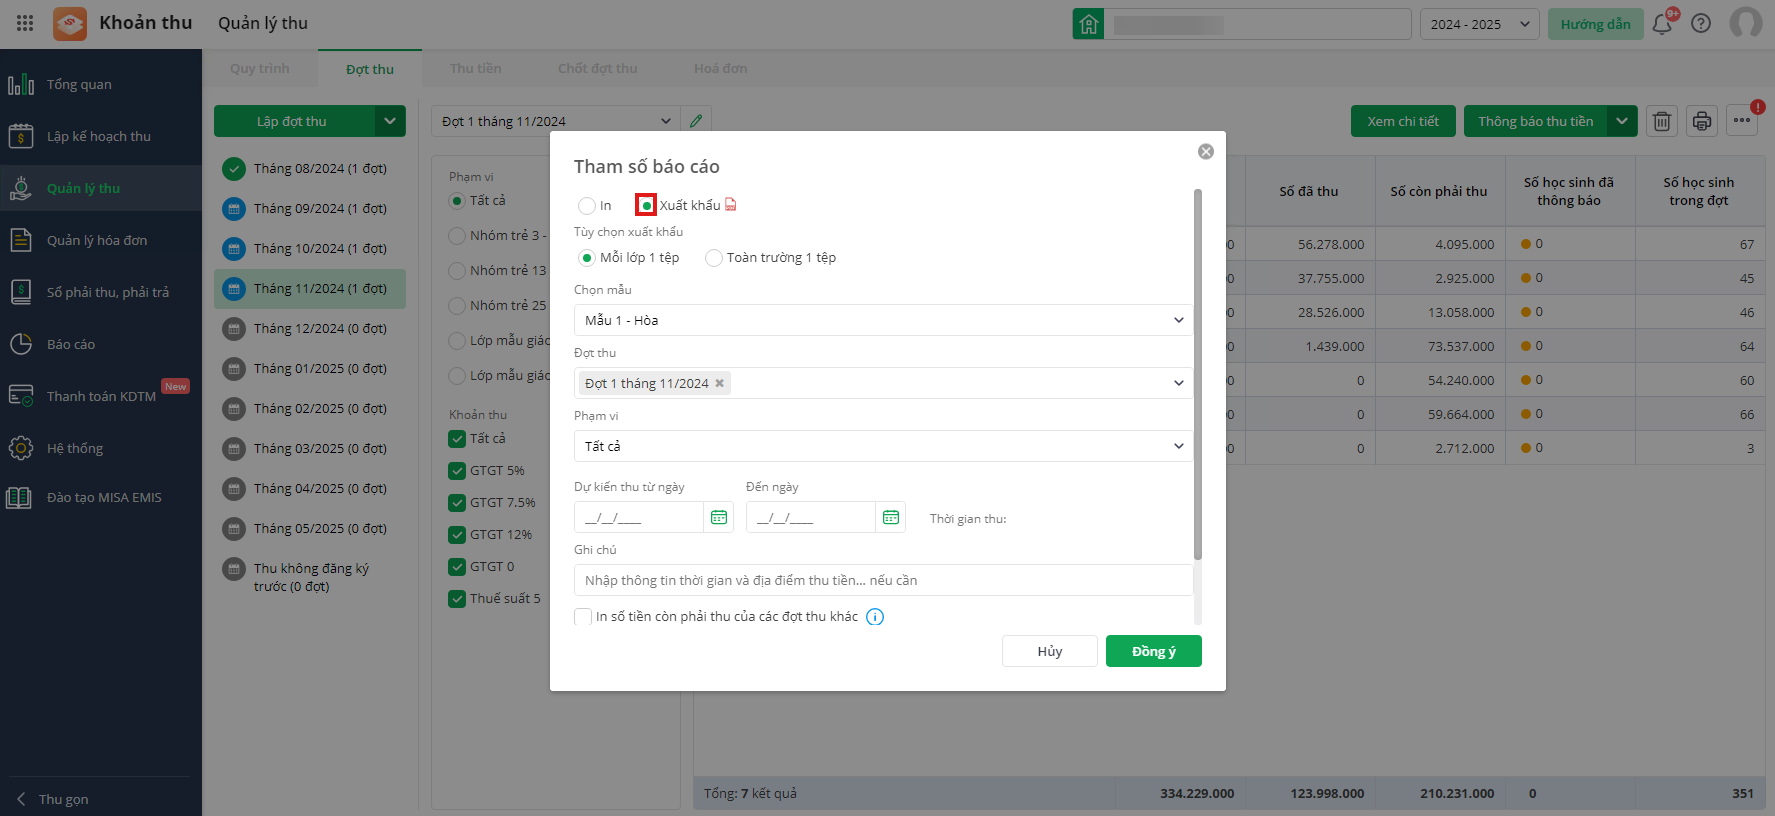Expand the Chọn mẫu dropdown
This screenshot has height=816, width=1775.
click(882, 320)
